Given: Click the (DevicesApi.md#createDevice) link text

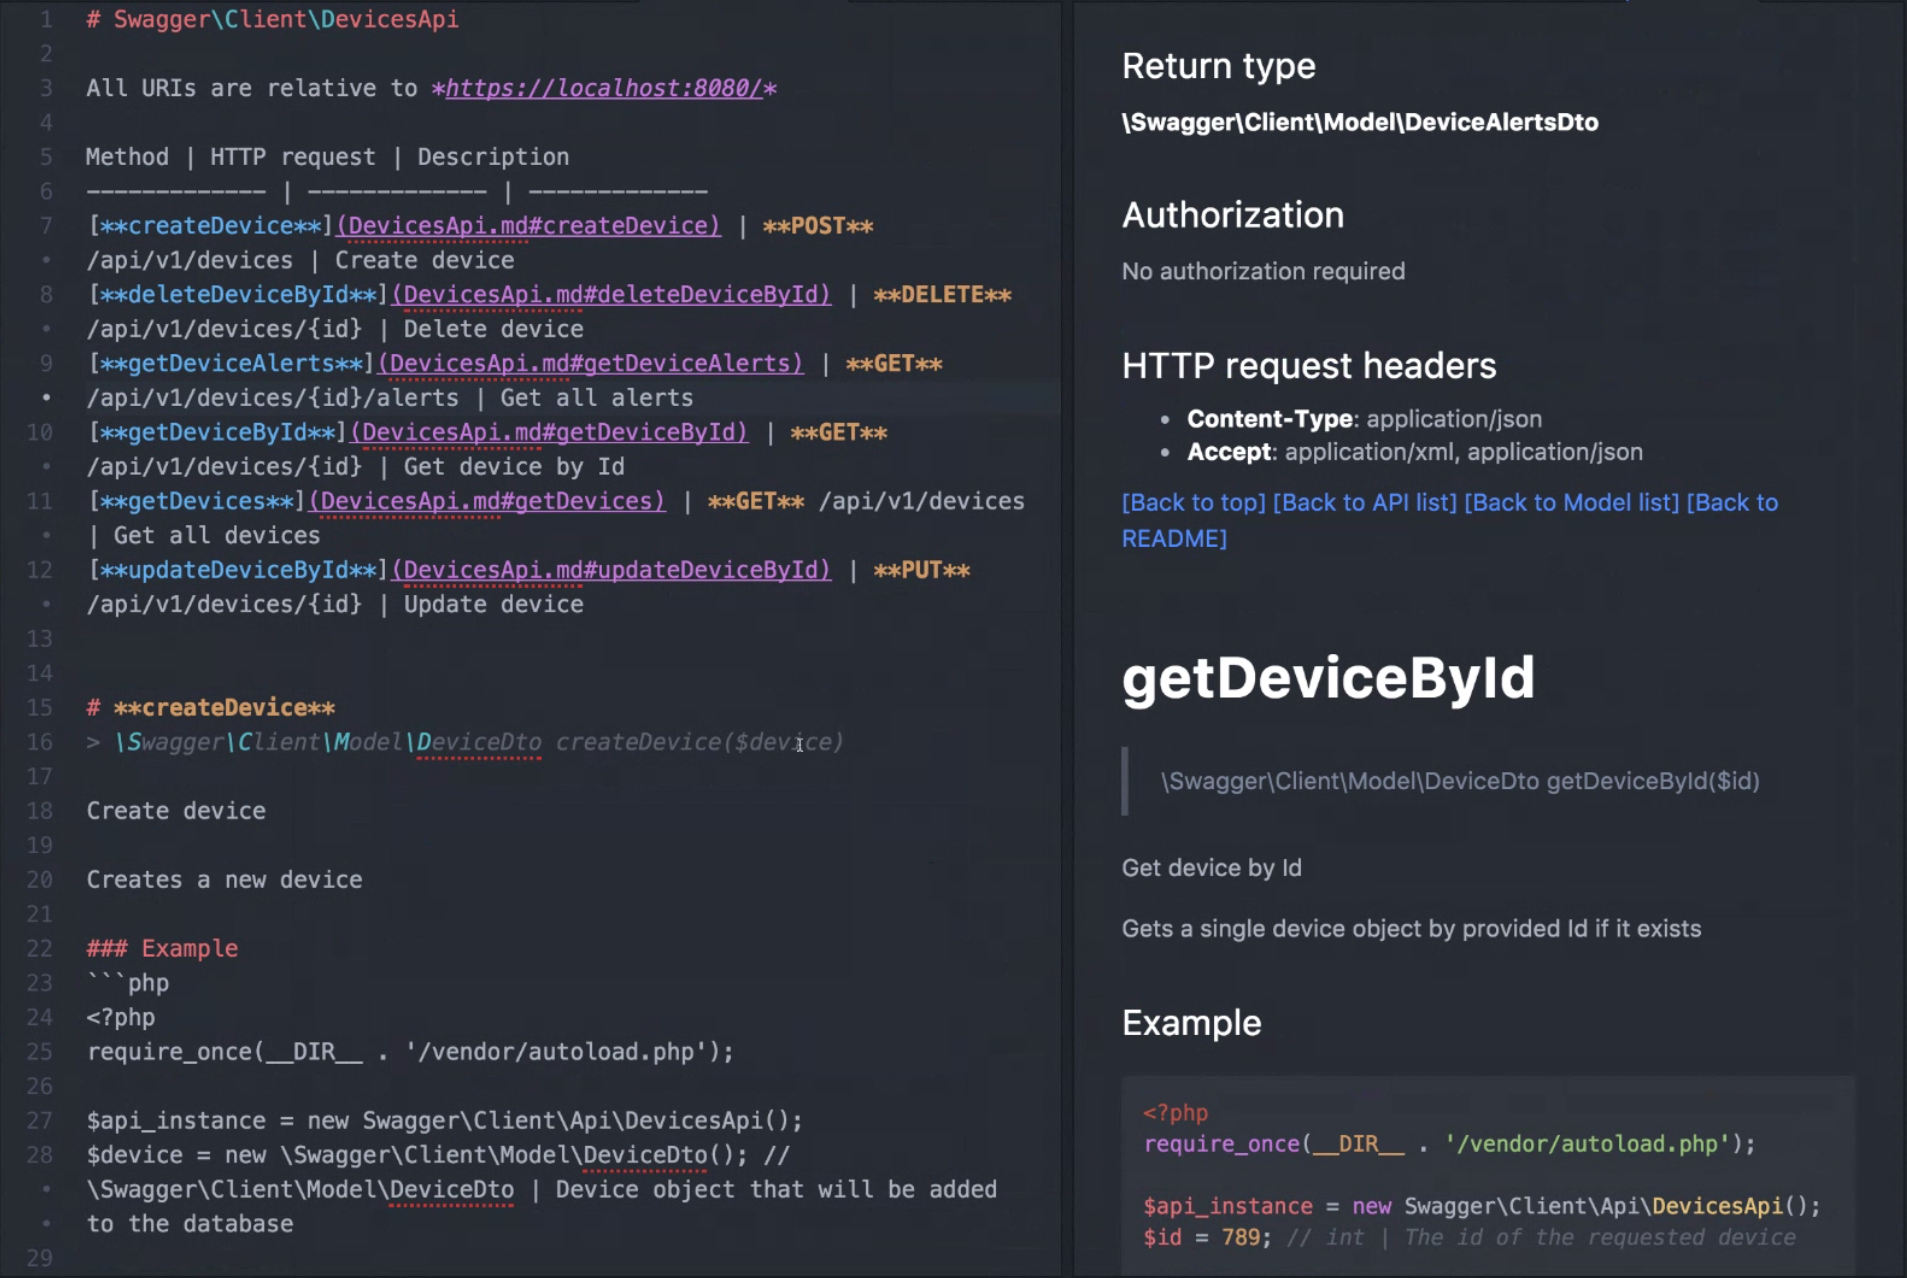Looking at the screenshot, I should (528, 226).
